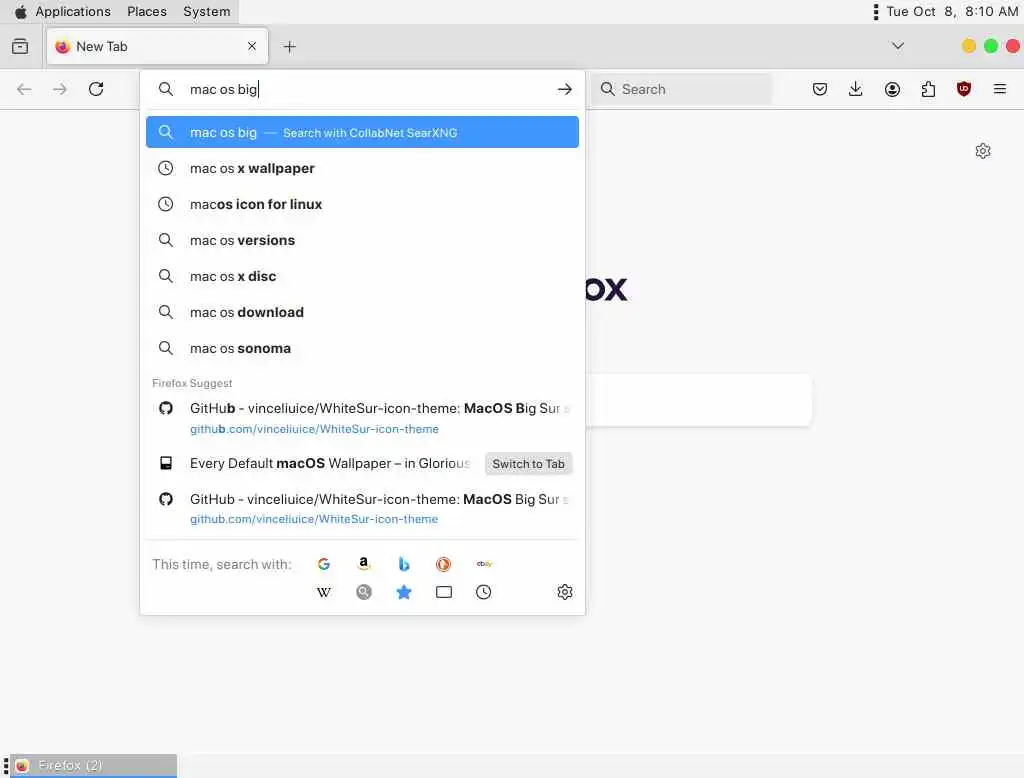Image resolution: width=1024 pixels, height=778 pixels.
Task: Open search settings gear in dropdown
Action: pos(565,592)
